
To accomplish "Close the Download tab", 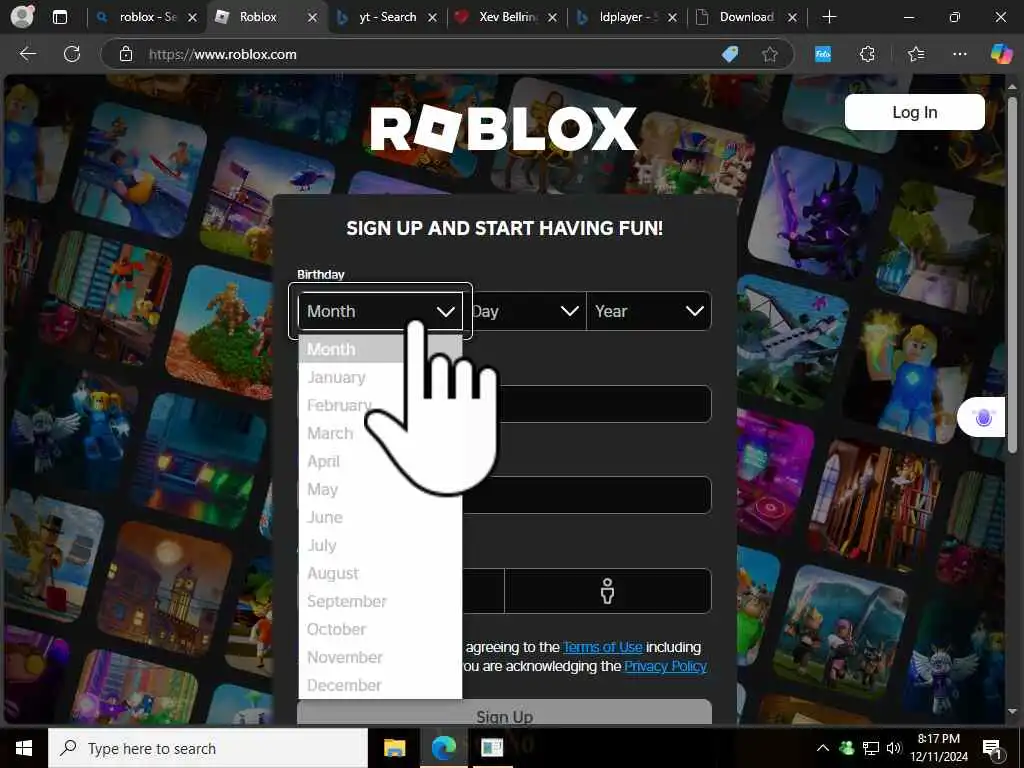I will (792, 18).
